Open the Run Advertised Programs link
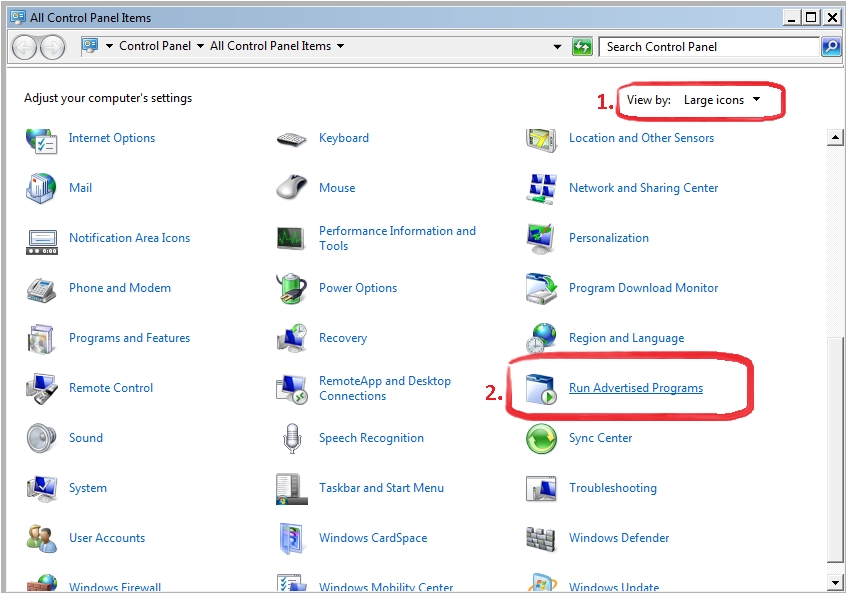The width and height of the screenshot is (846, 593). (636, 388)
